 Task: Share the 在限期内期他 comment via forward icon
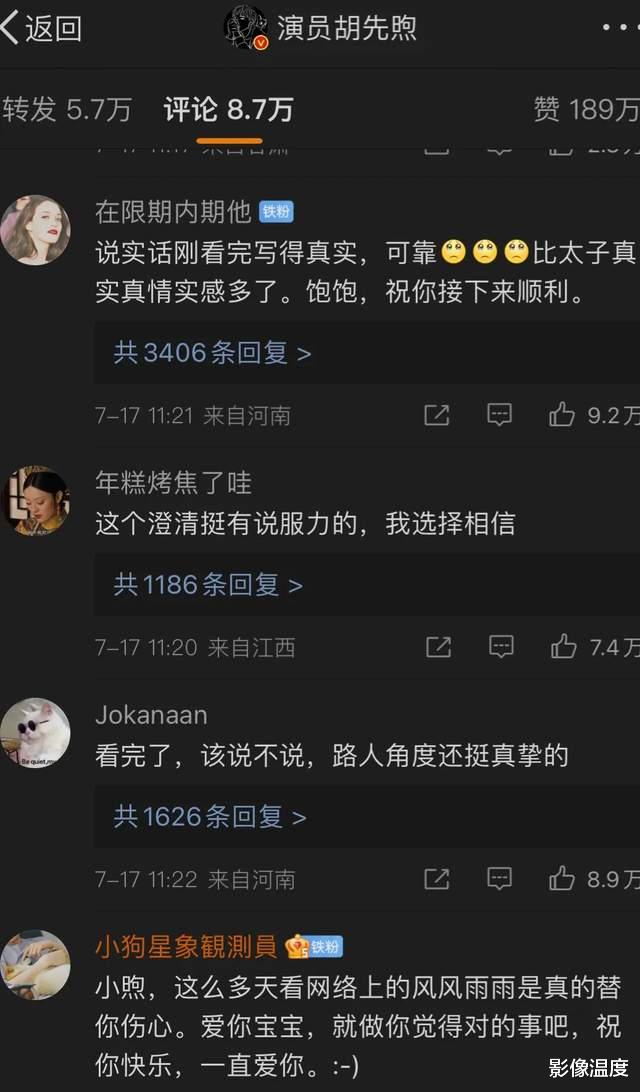(437, 415)
